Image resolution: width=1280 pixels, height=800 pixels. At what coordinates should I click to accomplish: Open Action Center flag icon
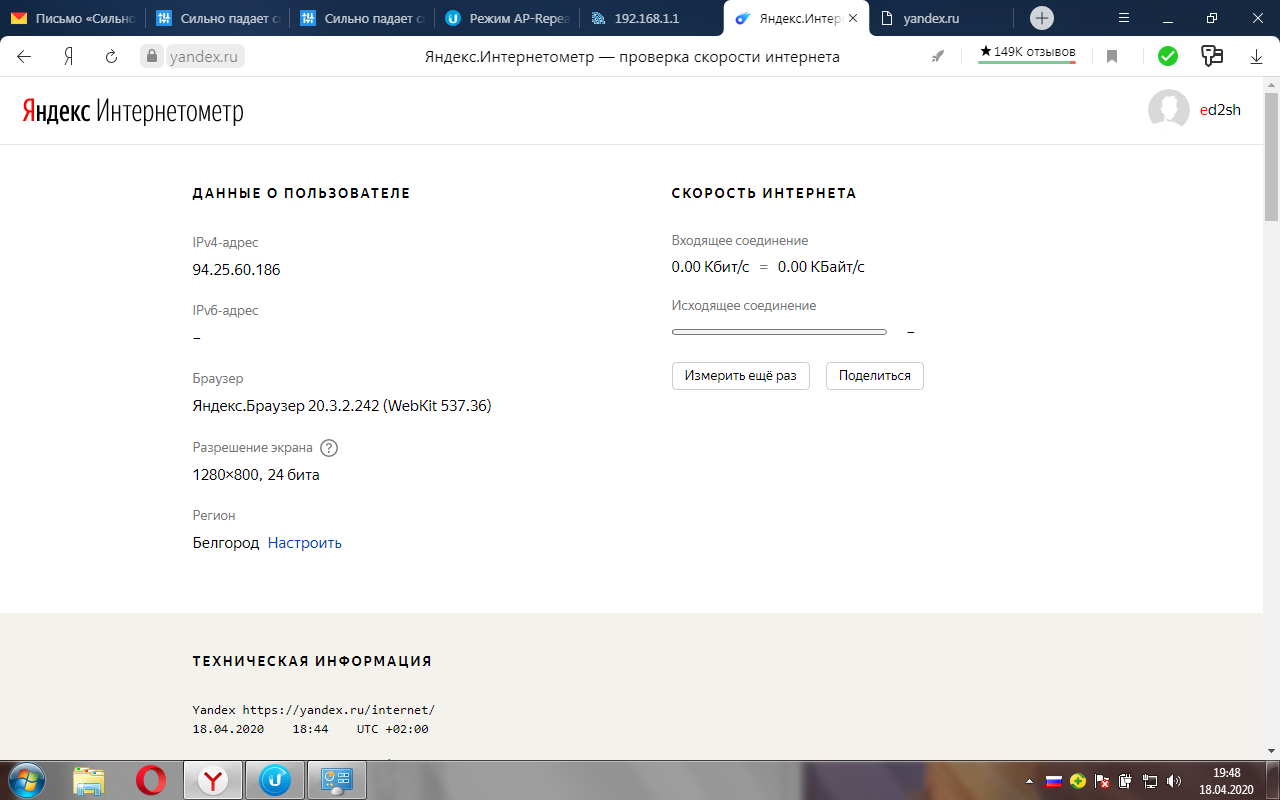[x=1102, y=781]
